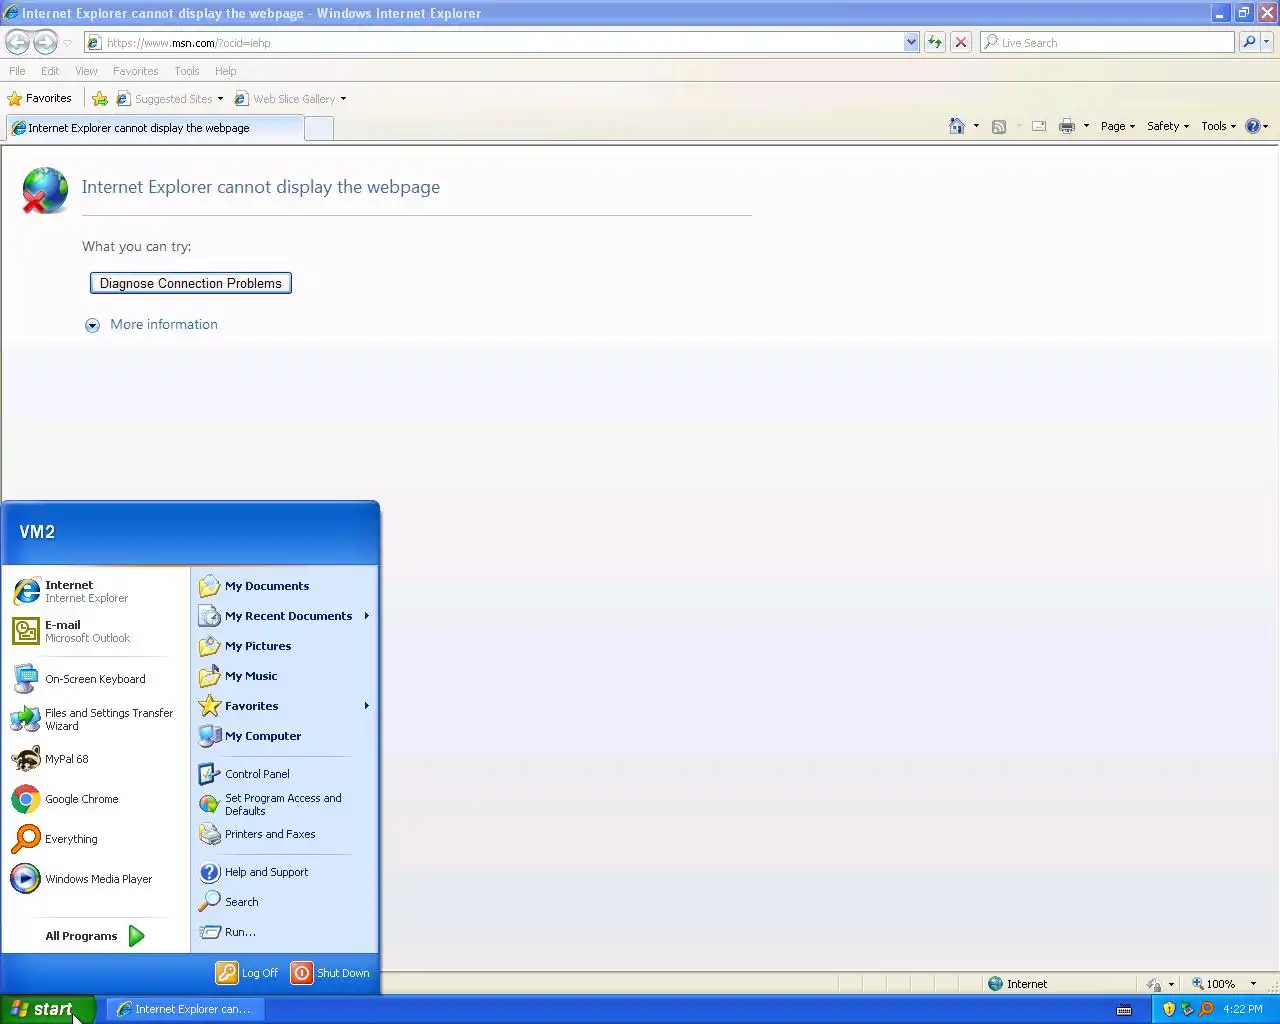
Task: Expand My Recent Documents submenu
Action: (285, 616)
